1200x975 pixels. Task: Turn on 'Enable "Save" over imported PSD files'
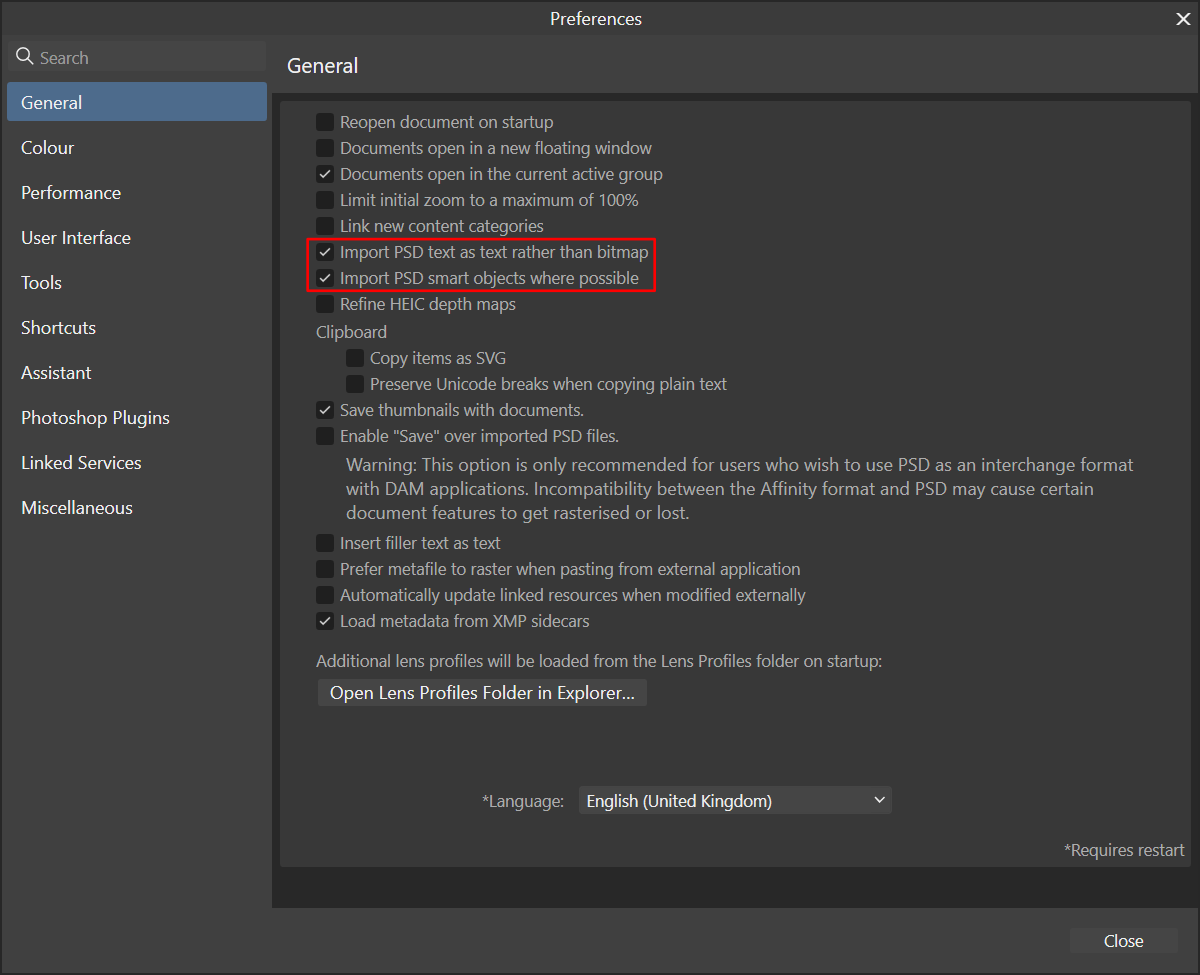point(324,436)
